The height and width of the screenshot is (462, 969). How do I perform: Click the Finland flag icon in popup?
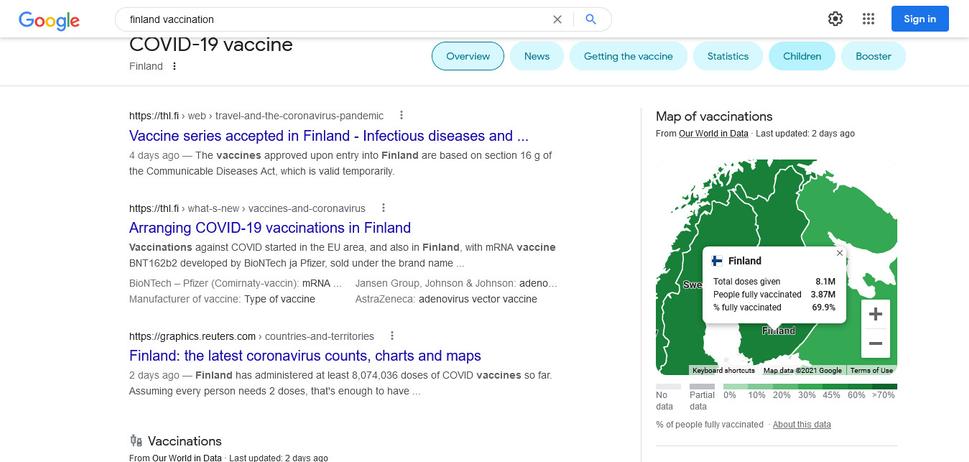(717, 261)
